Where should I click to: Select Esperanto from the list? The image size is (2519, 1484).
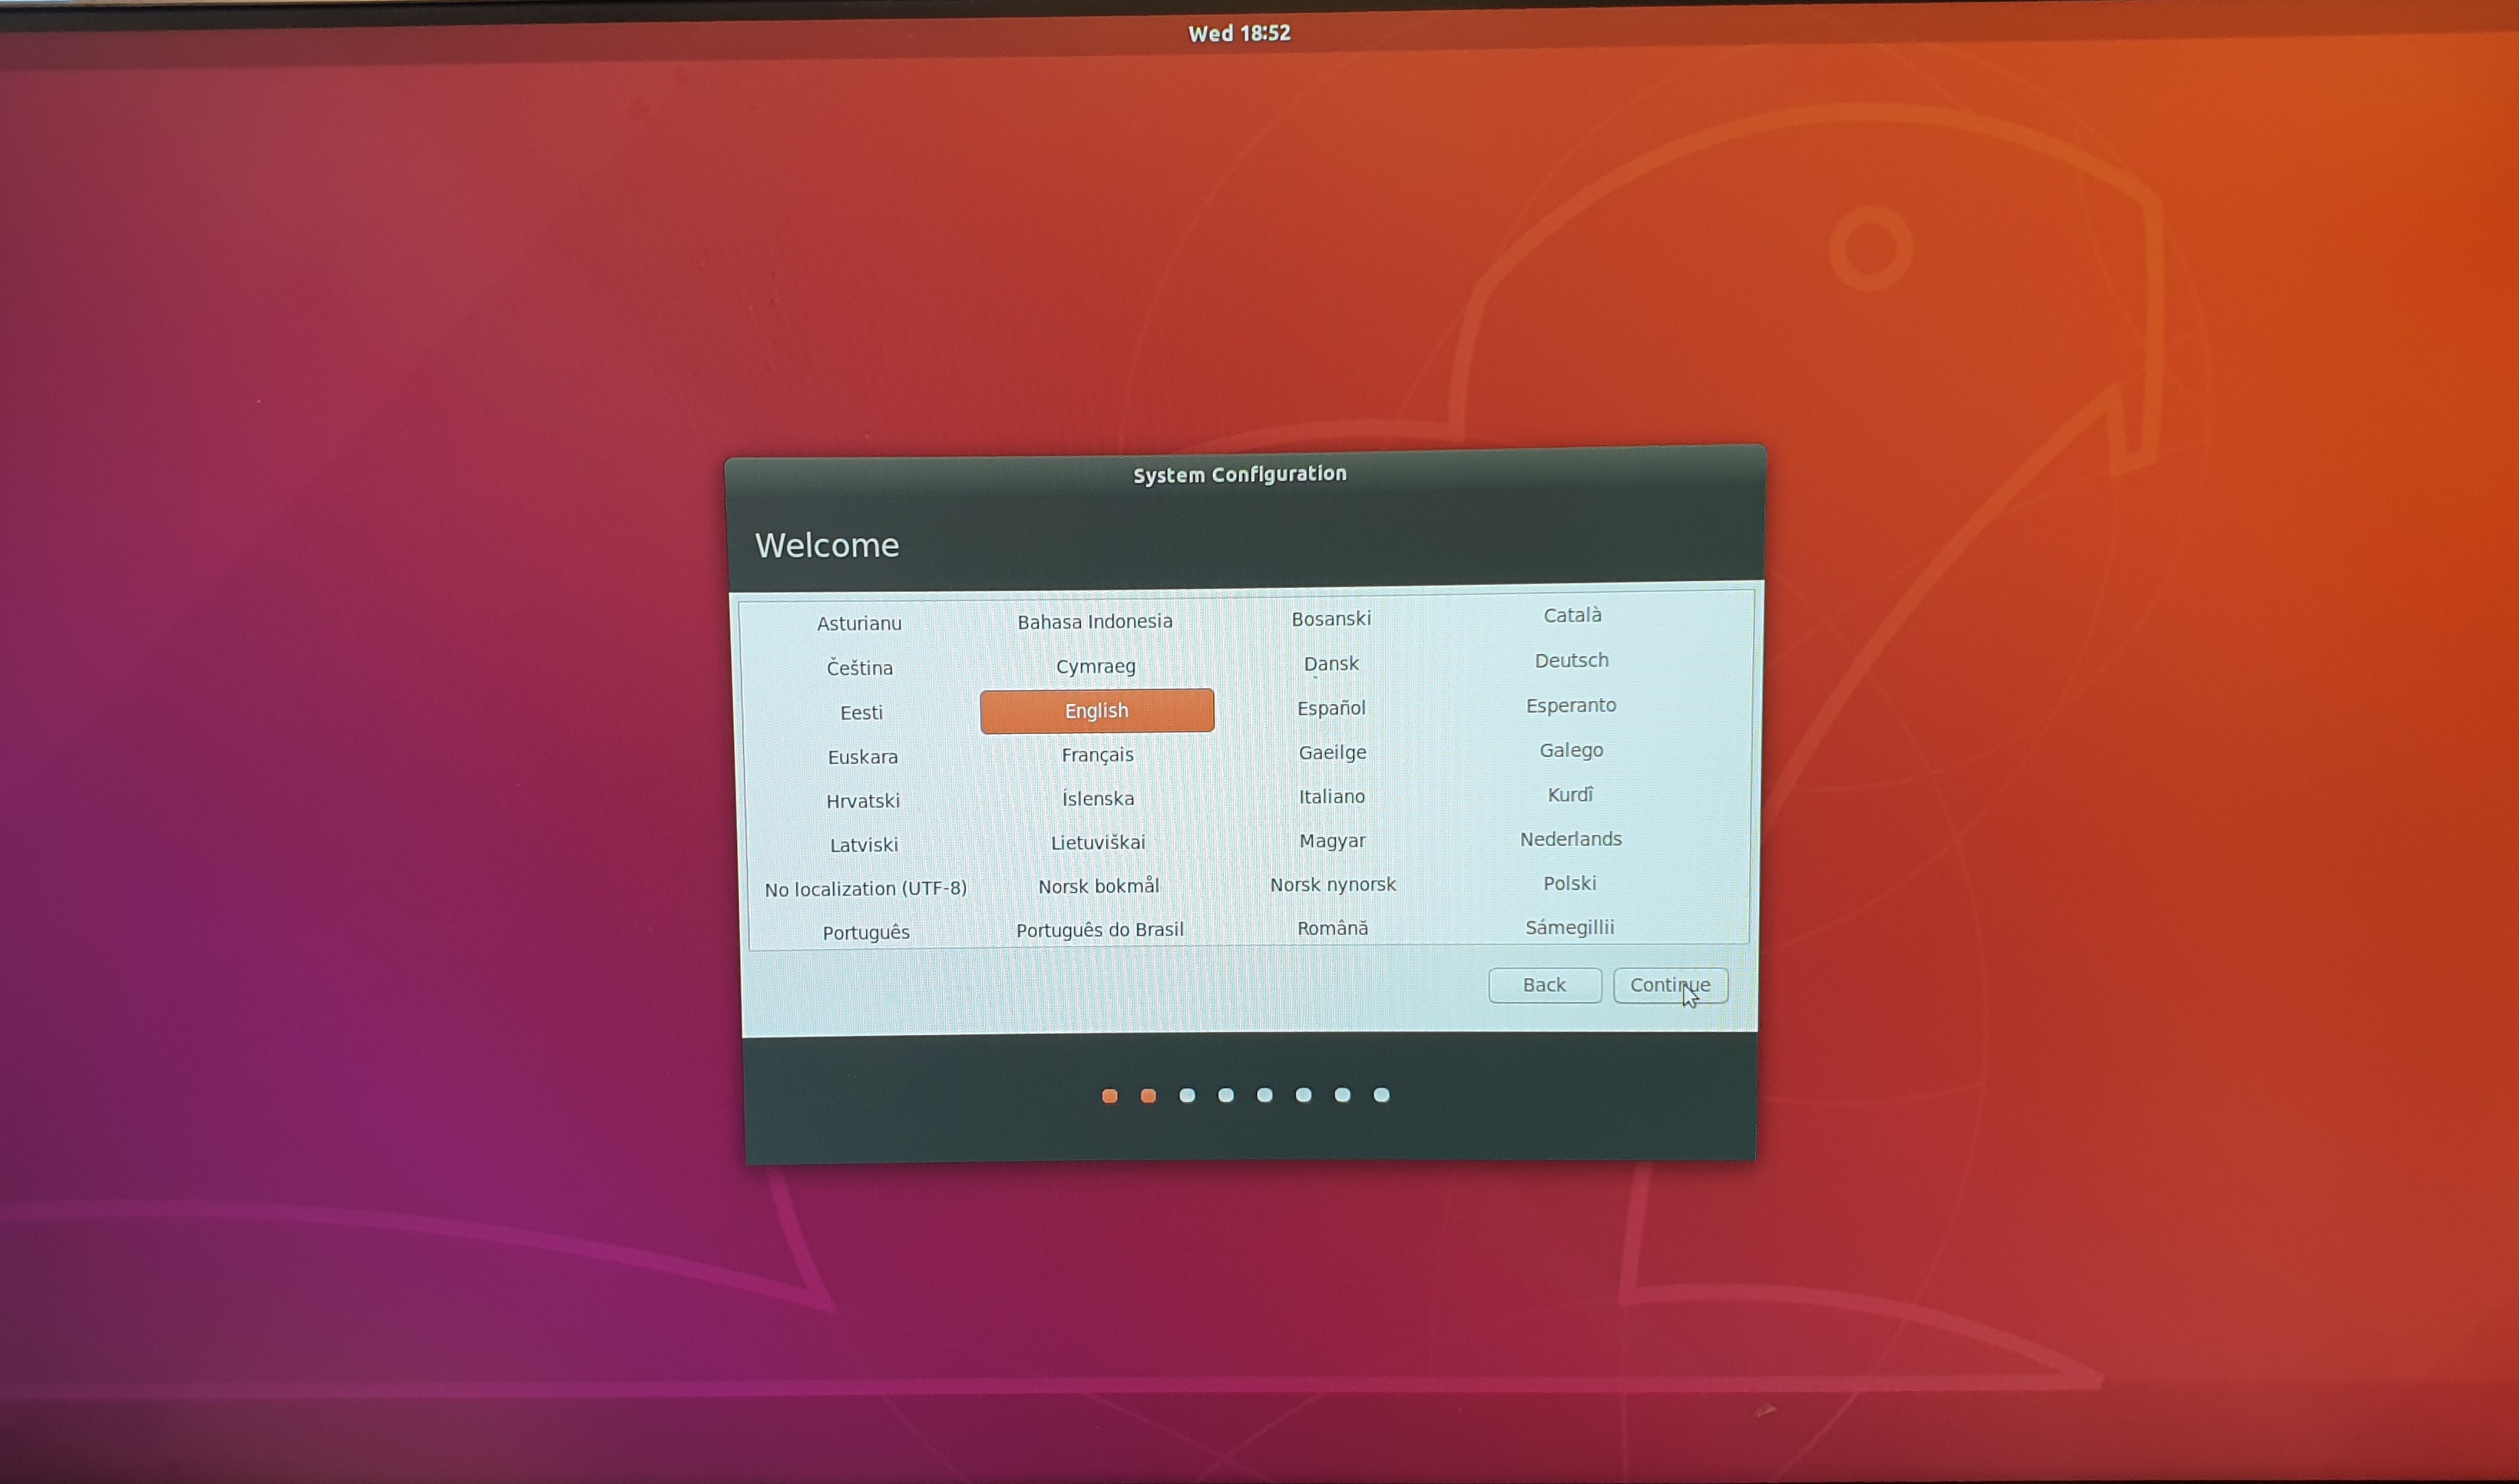pyautogui.click(x=1570, y=706)
